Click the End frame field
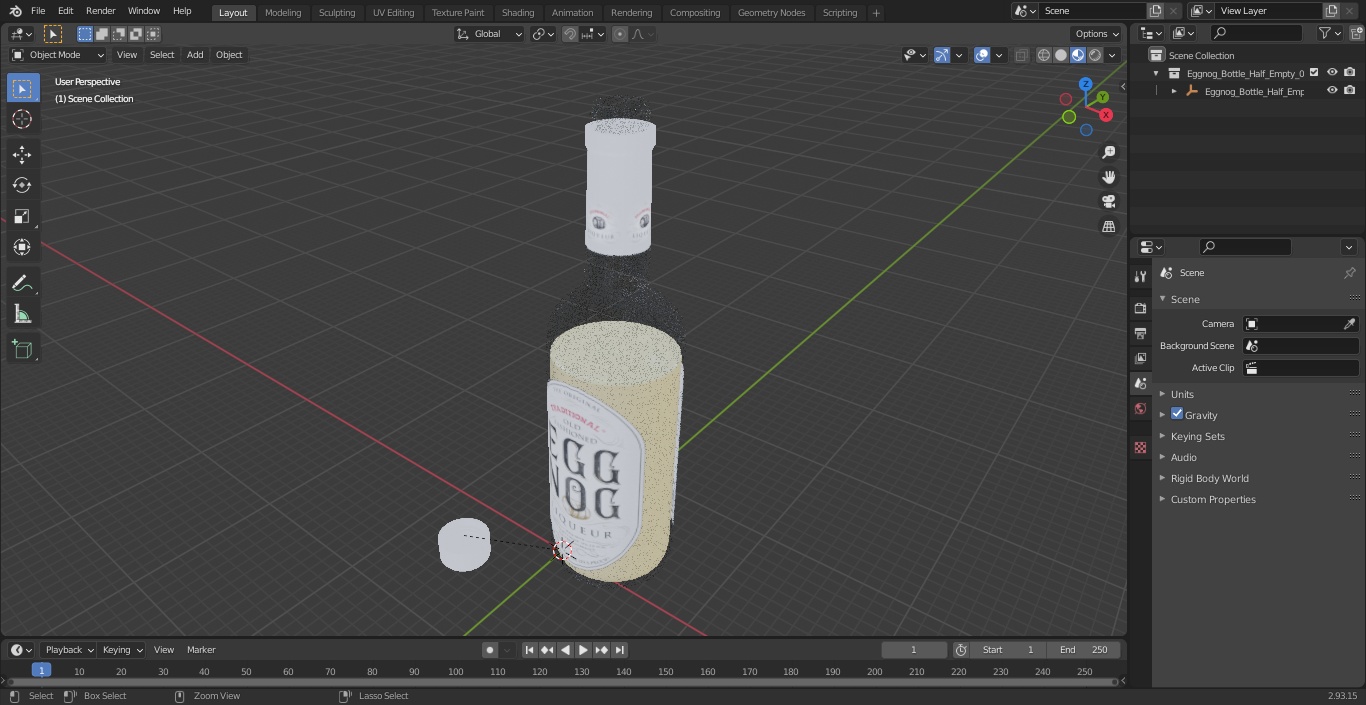Screen dimensions: 1366x705 (1084, 650)
